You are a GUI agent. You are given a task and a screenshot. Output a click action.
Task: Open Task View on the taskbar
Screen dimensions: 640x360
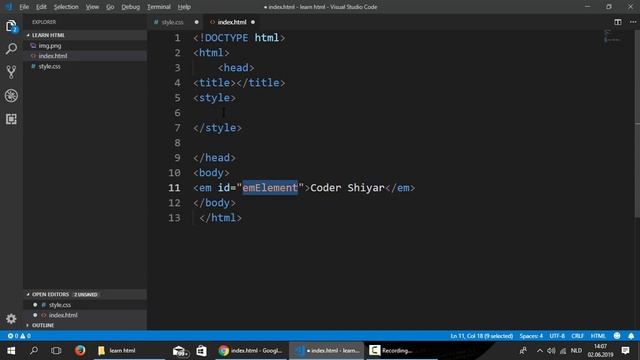56,351
